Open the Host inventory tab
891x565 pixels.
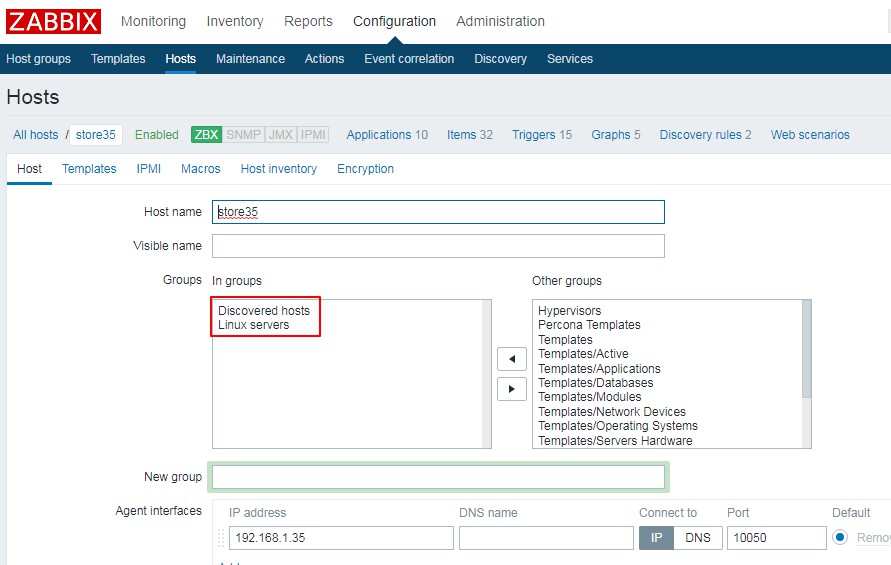278,169
